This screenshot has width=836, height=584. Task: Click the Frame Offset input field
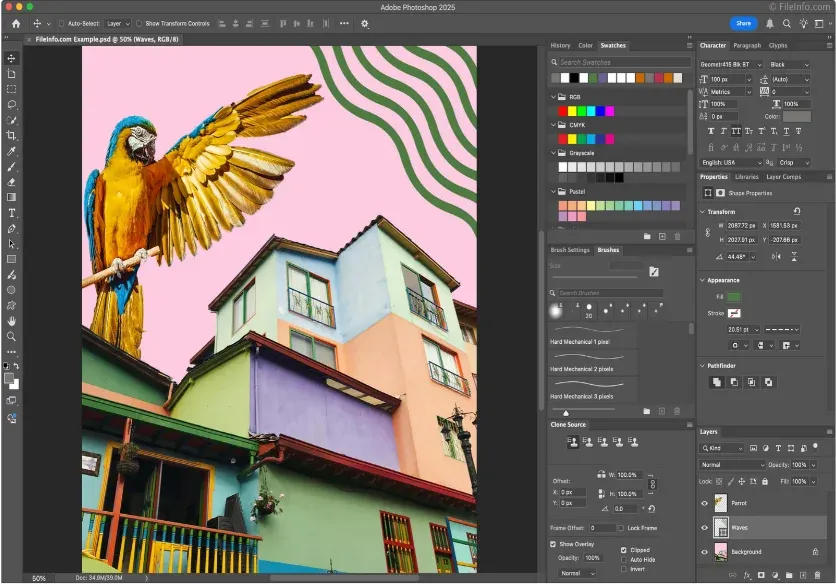click(602, 528)
